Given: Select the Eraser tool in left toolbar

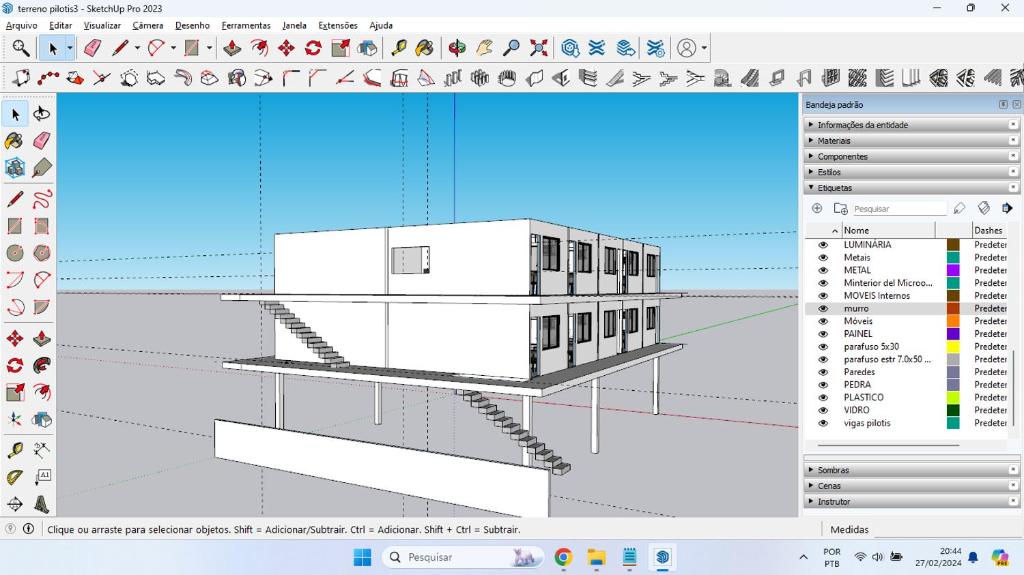Looking at the screenshot, I should [x=42, y=141].
